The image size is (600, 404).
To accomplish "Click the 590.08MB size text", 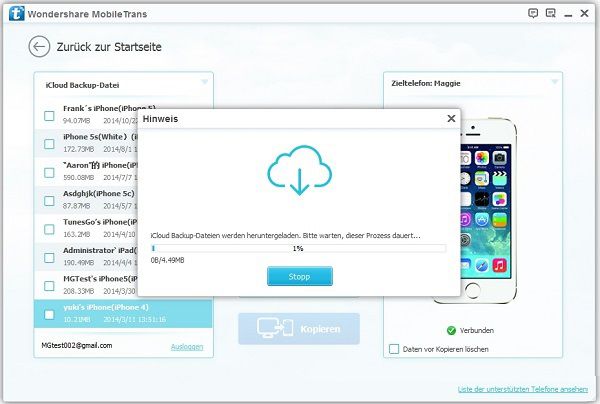I will coord(78,178).
